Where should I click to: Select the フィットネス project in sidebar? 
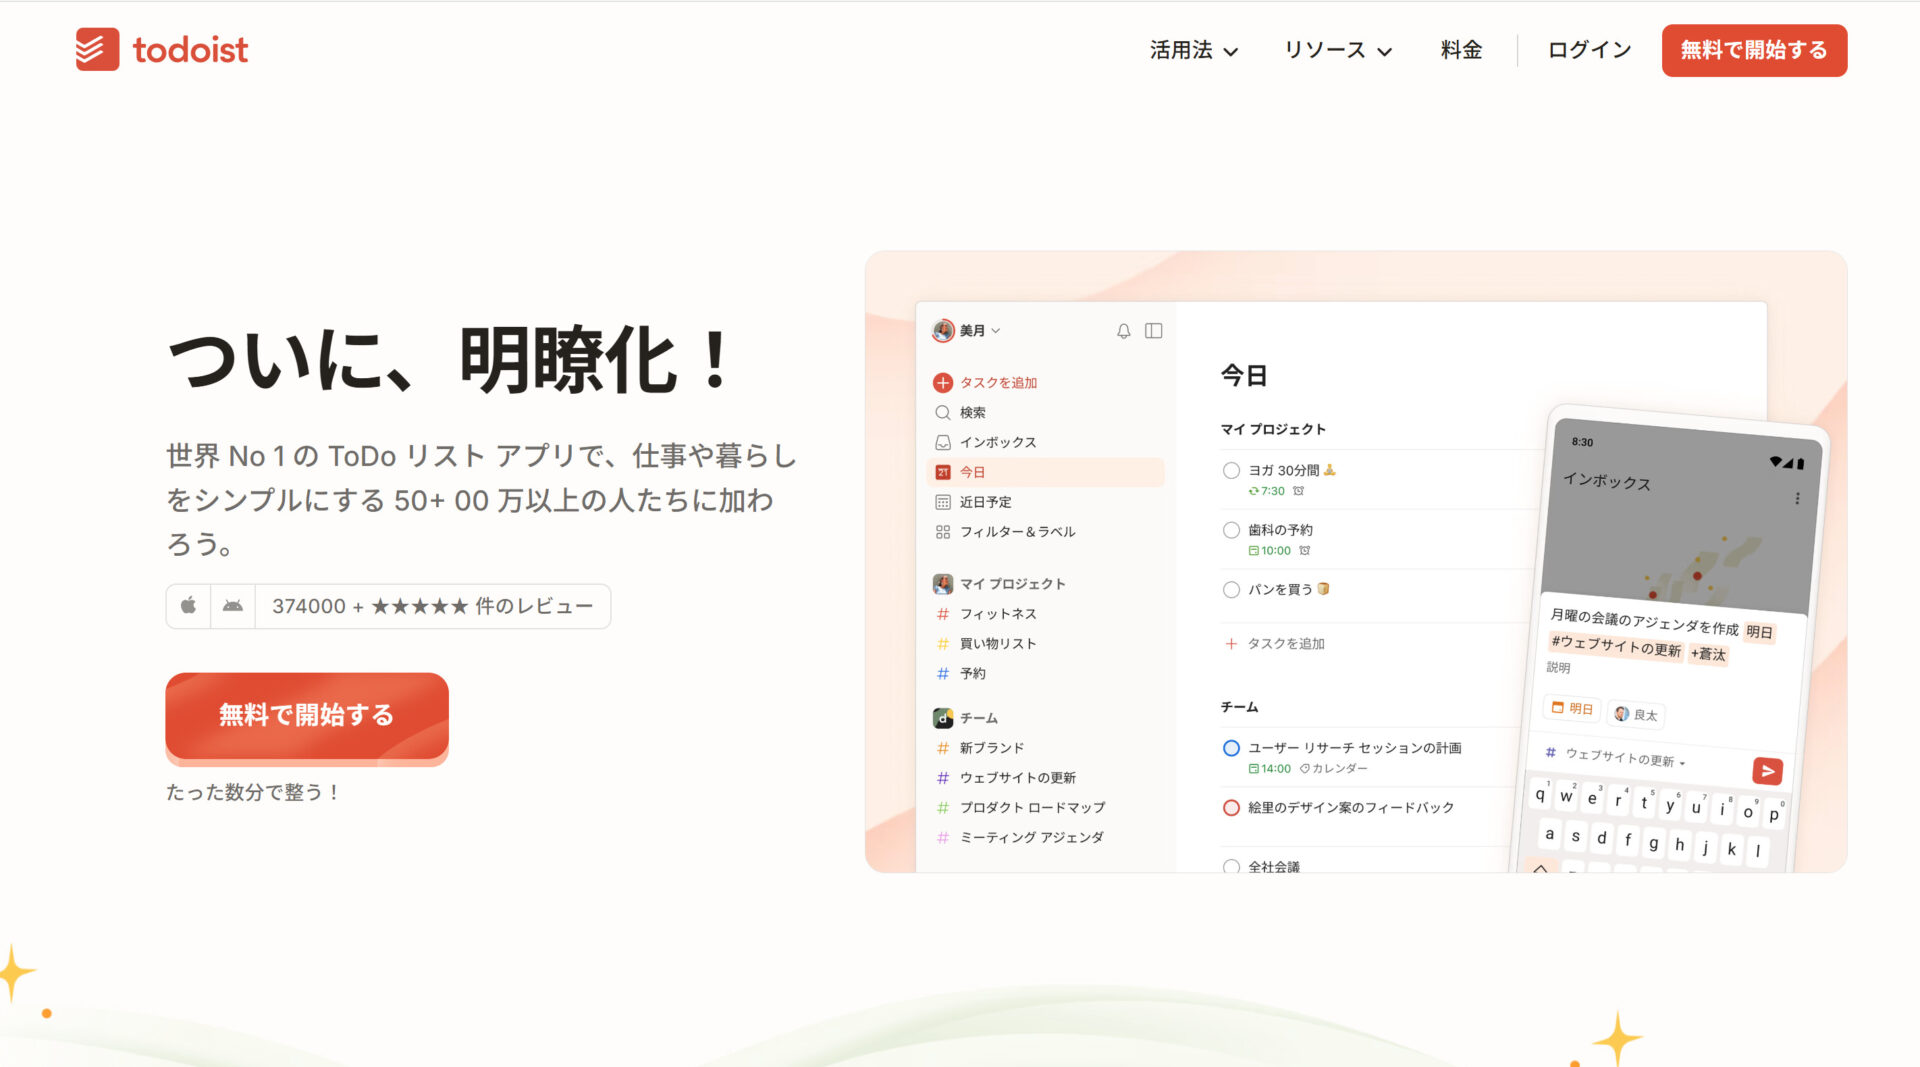pos(997,613)
